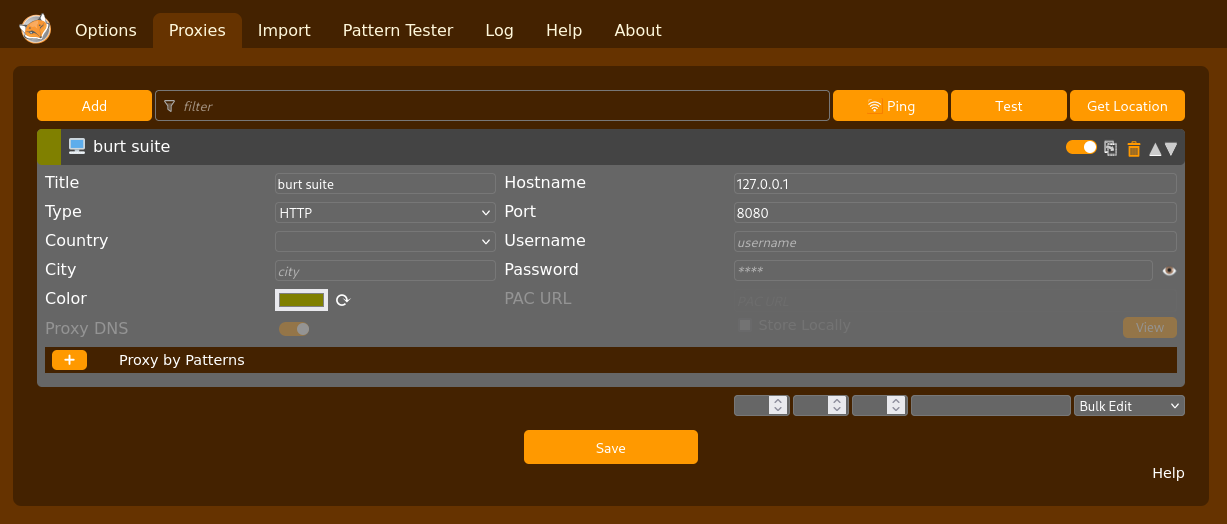Click the Get Location button
This screenshot has height=524, width=1227.
pos(1127,106)
